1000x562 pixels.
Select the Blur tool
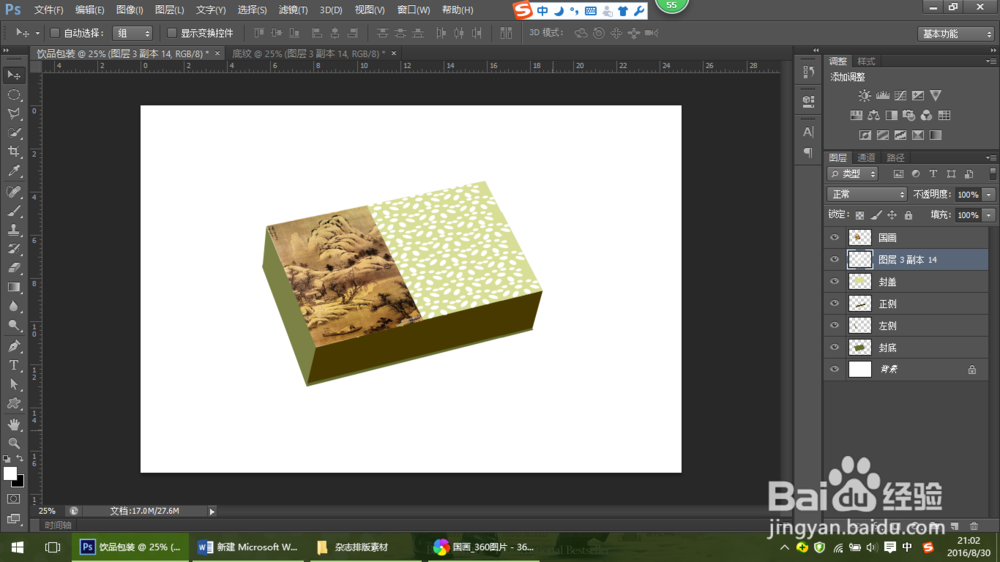coord(13,306)
